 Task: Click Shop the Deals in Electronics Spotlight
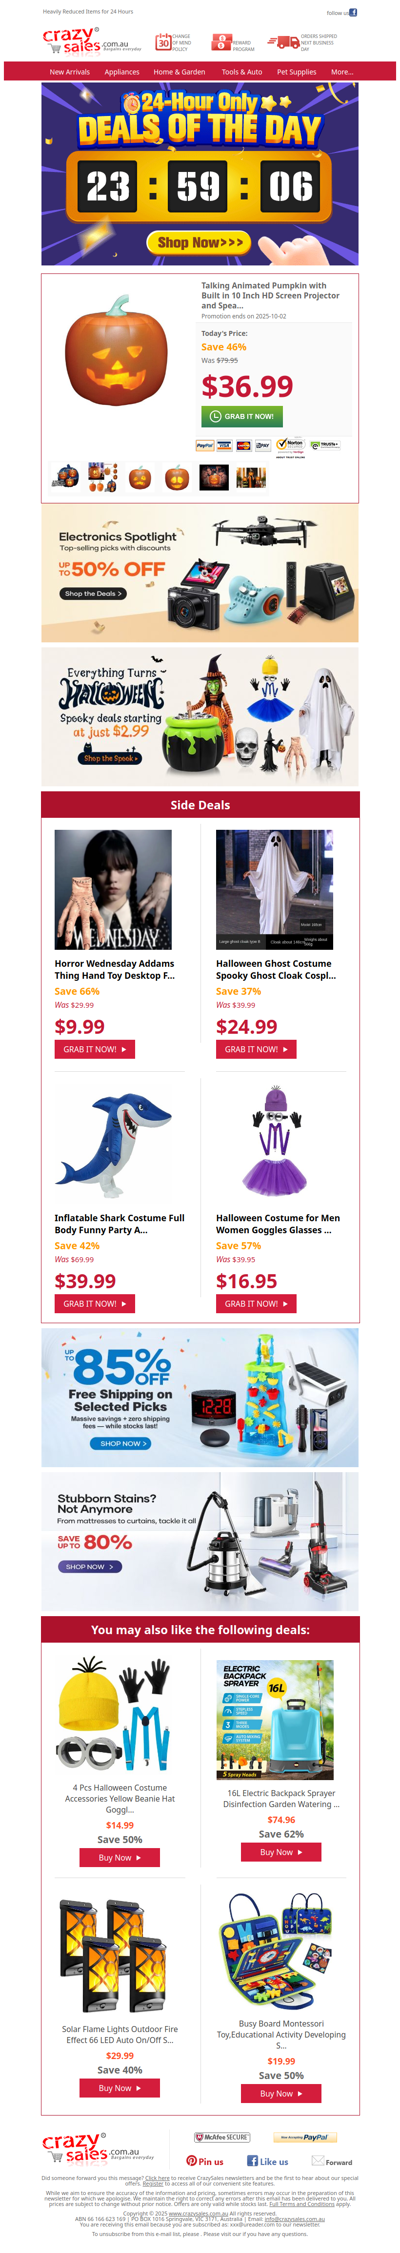click(92, 593)
